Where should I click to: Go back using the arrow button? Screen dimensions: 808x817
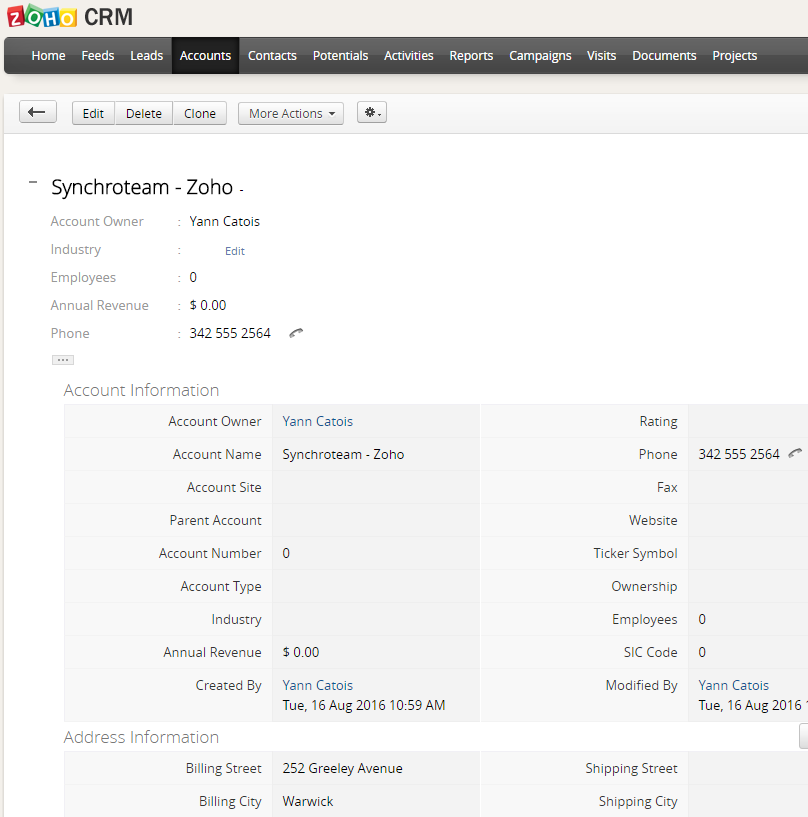click(x=38, y=112)
